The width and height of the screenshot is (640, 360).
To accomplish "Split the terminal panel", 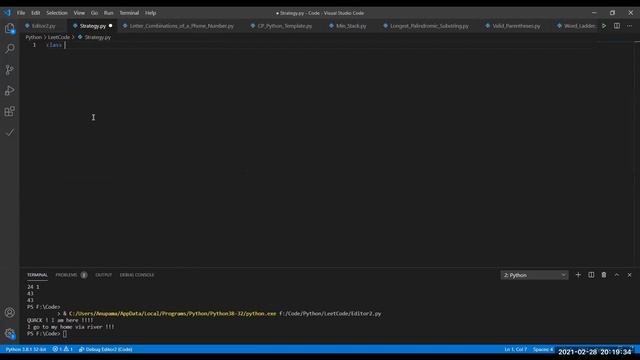I will (591, 275).
